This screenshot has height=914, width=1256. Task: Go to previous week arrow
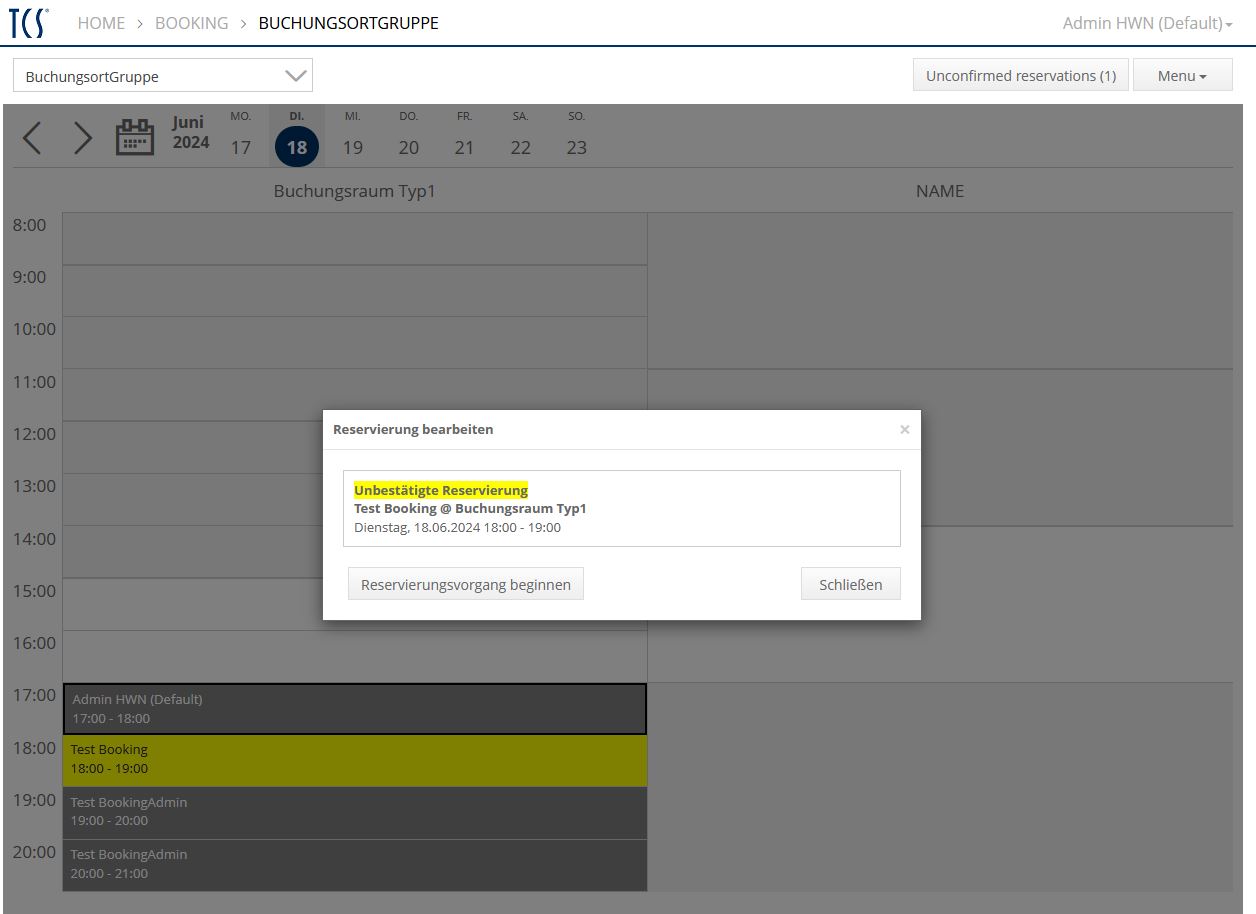click(x=32, y=138)
